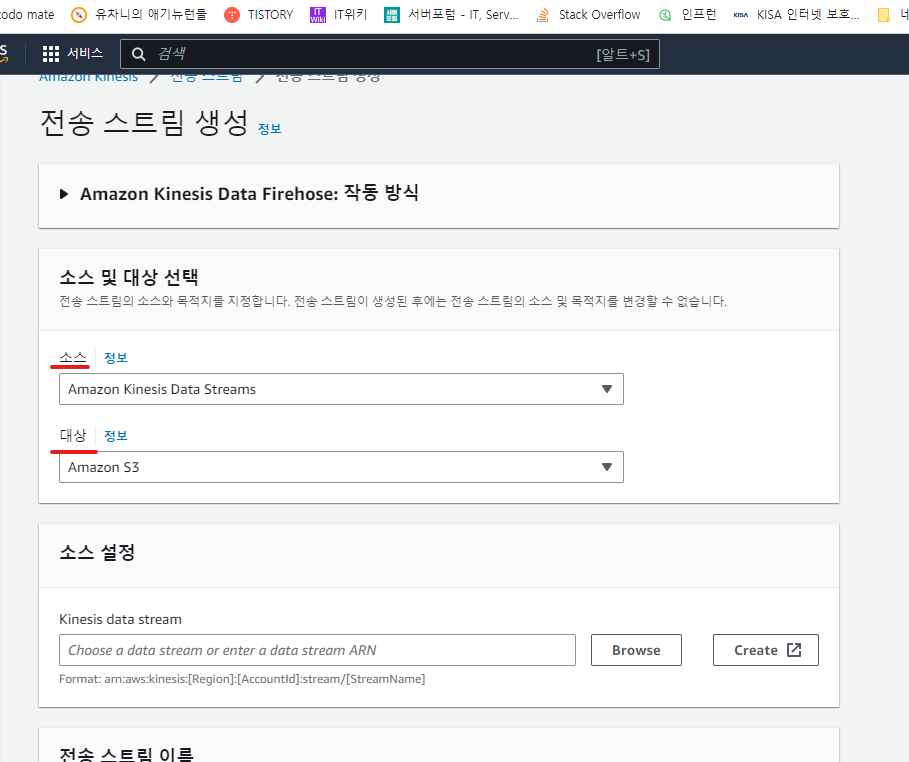The image size is (909, 762).
Task: Open the 대상 dropdown Amazon S3
Action: tap(341, 467)
